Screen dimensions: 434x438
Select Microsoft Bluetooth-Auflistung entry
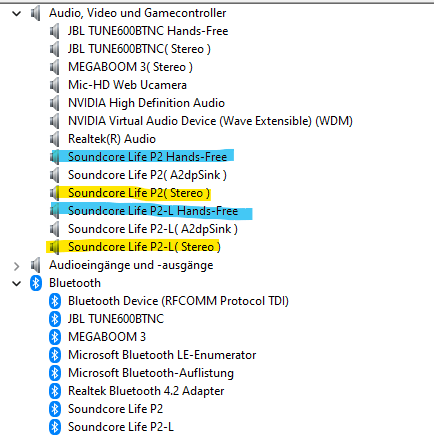point(151,373)
